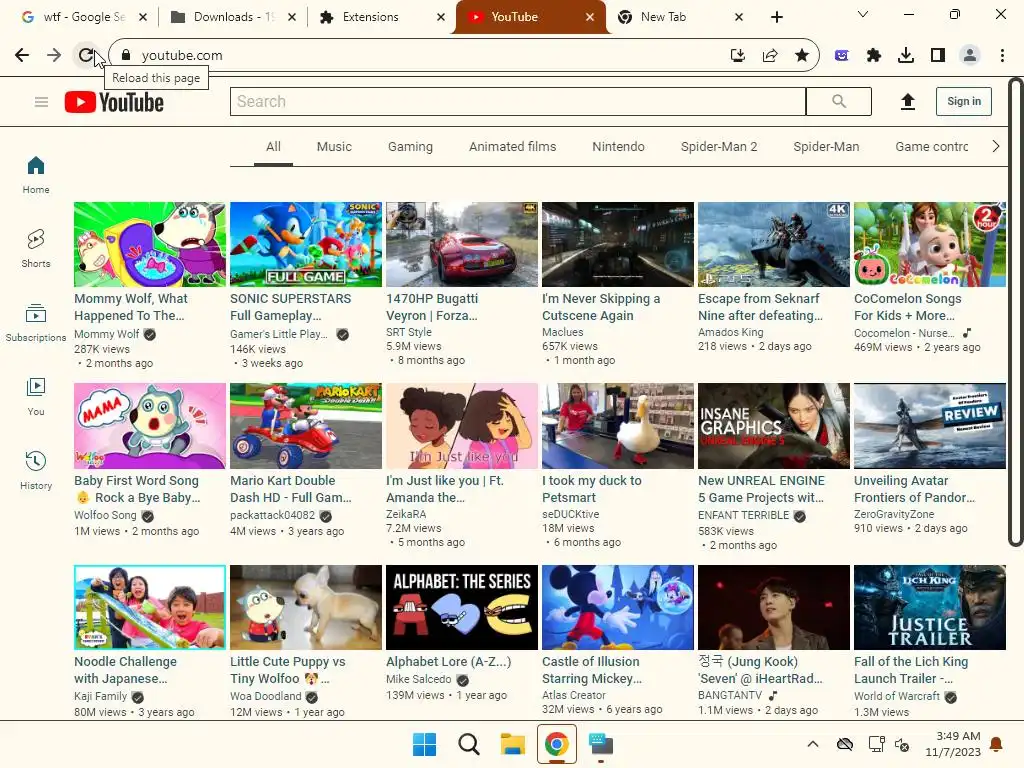Open SONIC SUPERSTARS Full Gameplay title
Viewport: 1024px width, 768px height.
(x=291, y=307)
